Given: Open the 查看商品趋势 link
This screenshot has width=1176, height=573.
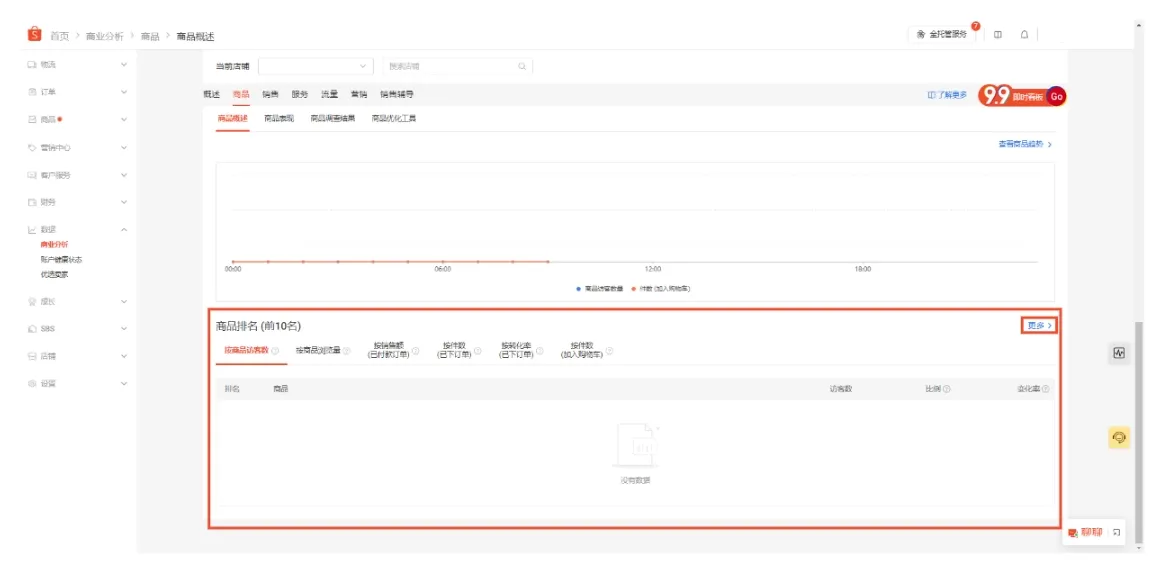Looking at the screenshot, I should pyautogui.click(x=1024, y=144).
